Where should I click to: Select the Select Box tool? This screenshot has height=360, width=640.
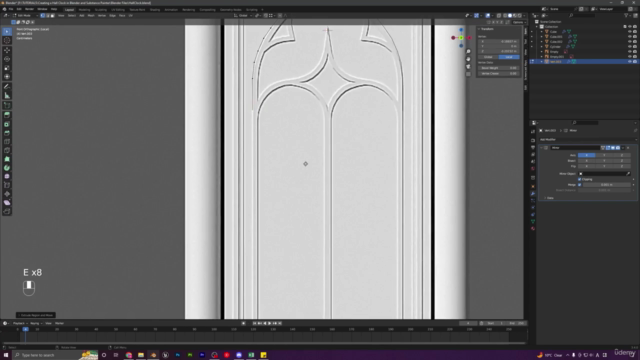7,31
